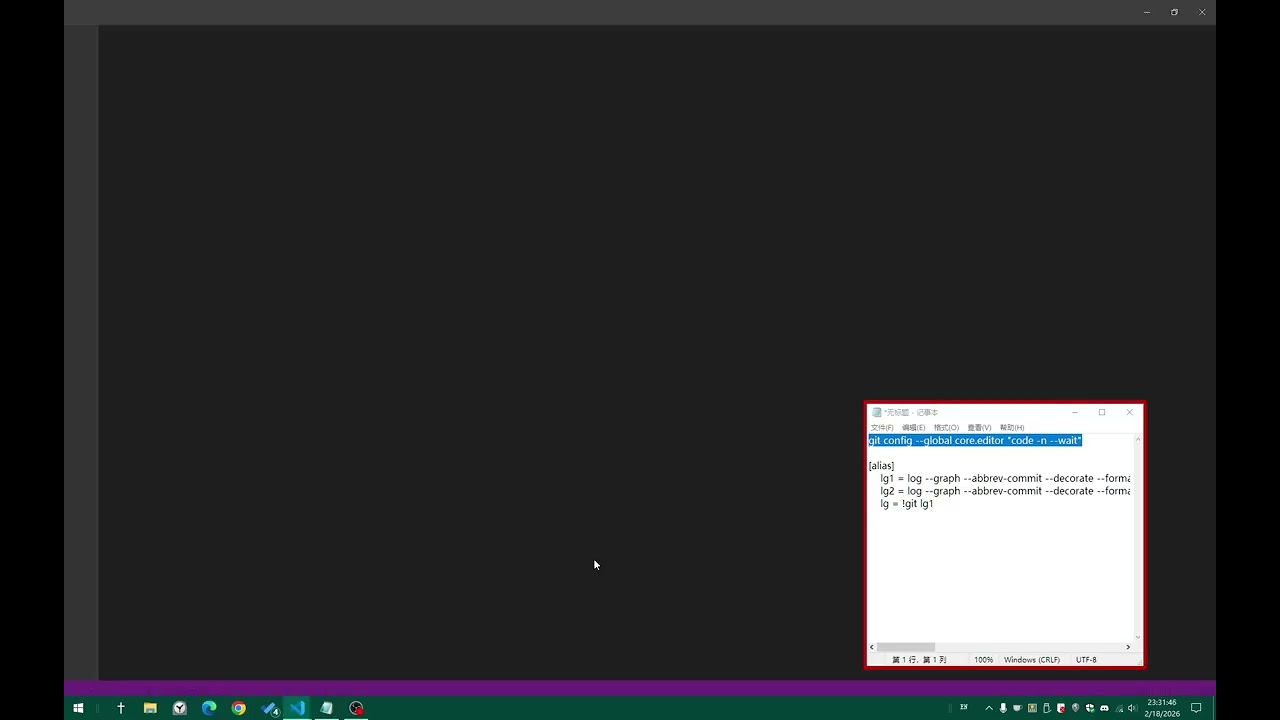Open taskbar icon with badge number 4
Screen dimensions: 1280x720
[x=269, y=708]
